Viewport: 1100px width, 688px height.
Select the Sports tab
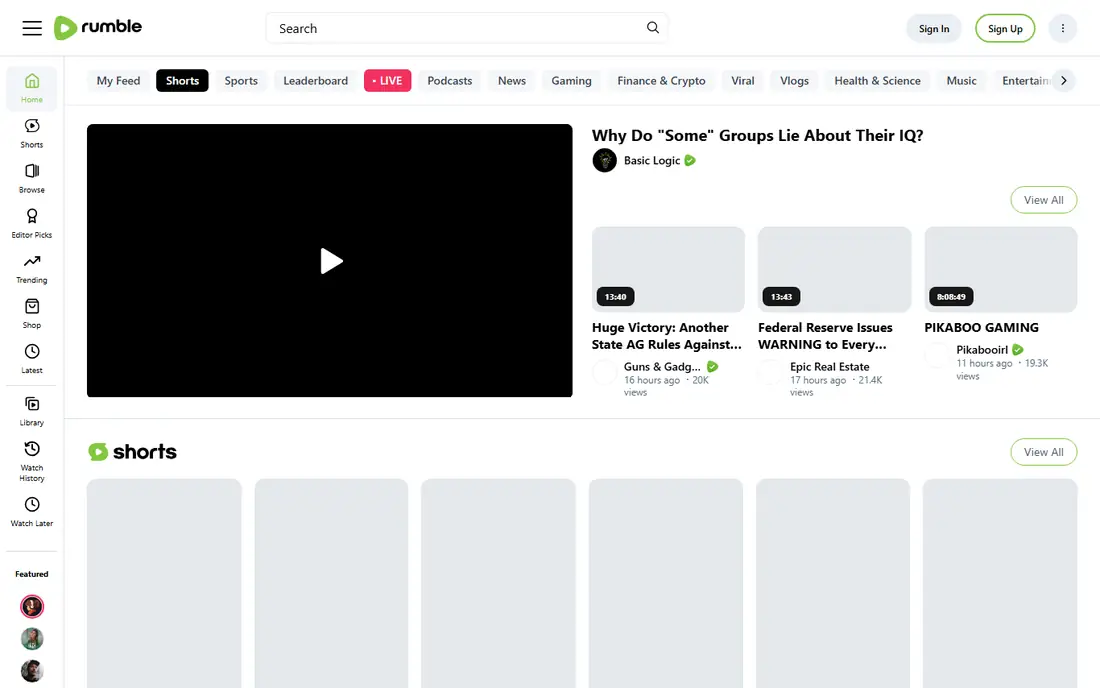[x=241, y=81]
